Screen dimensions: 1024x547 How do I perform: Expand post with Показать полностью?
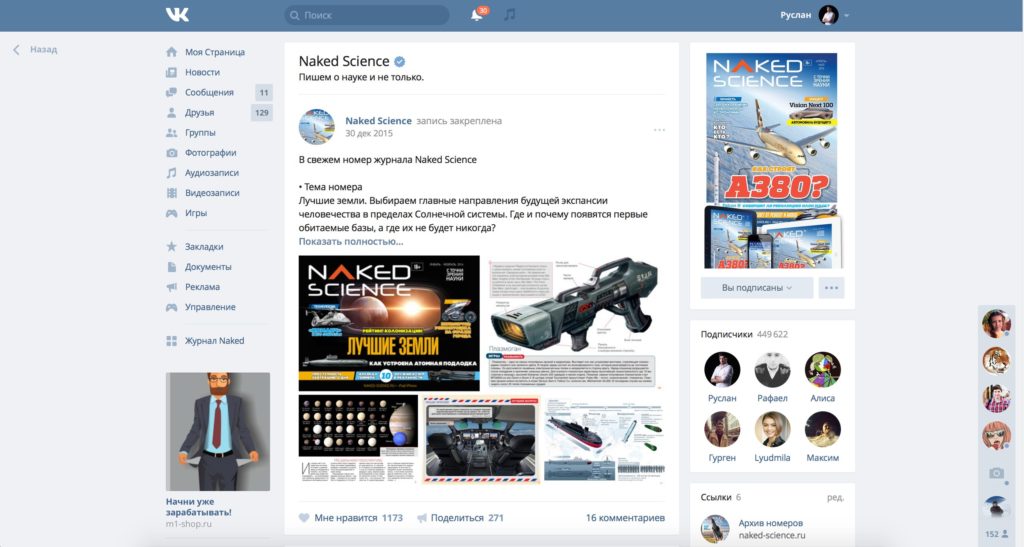[x=351, y=242]
